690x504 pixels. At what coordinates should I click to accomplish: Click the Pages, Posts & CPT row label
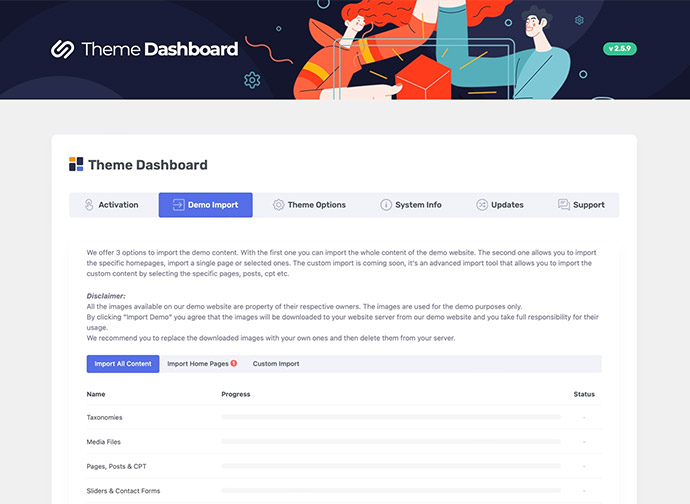coord(117,467)
